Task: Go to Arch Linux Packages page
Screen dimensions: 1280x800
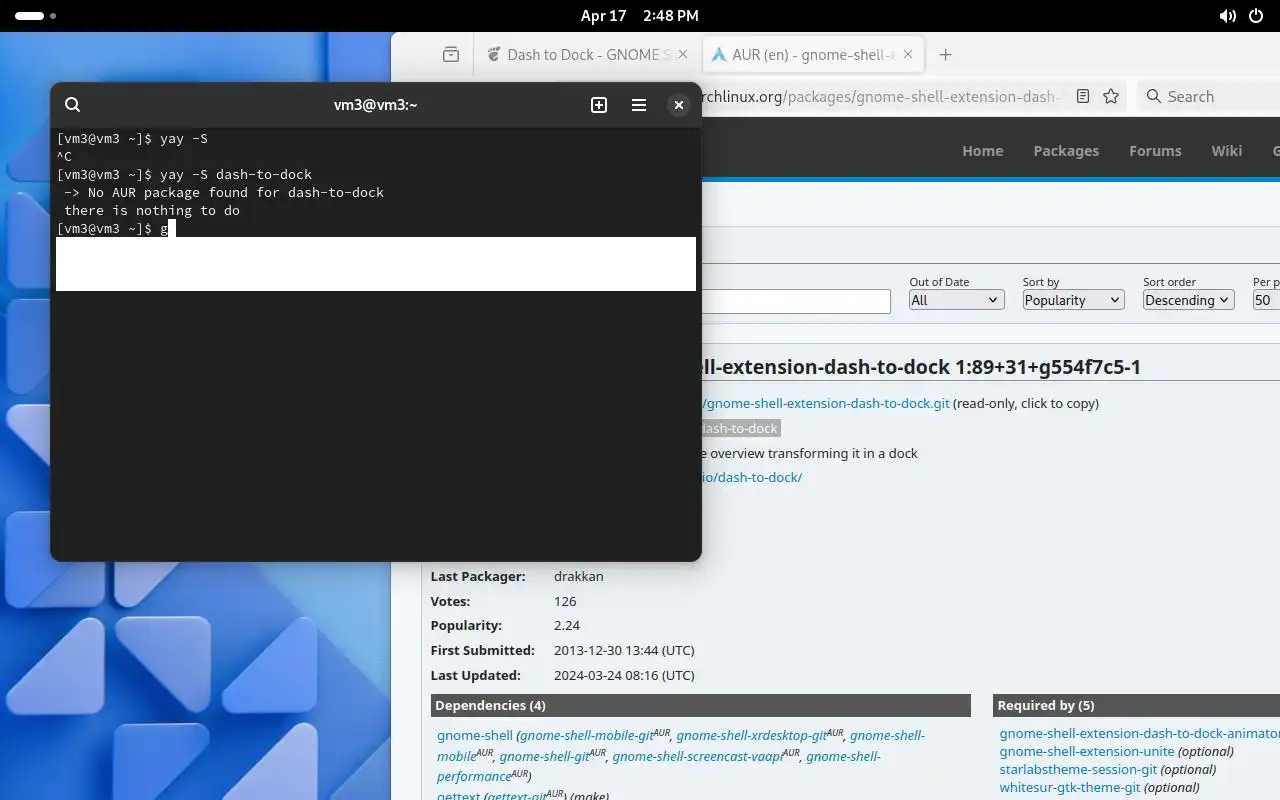Action: point(1066,151)
